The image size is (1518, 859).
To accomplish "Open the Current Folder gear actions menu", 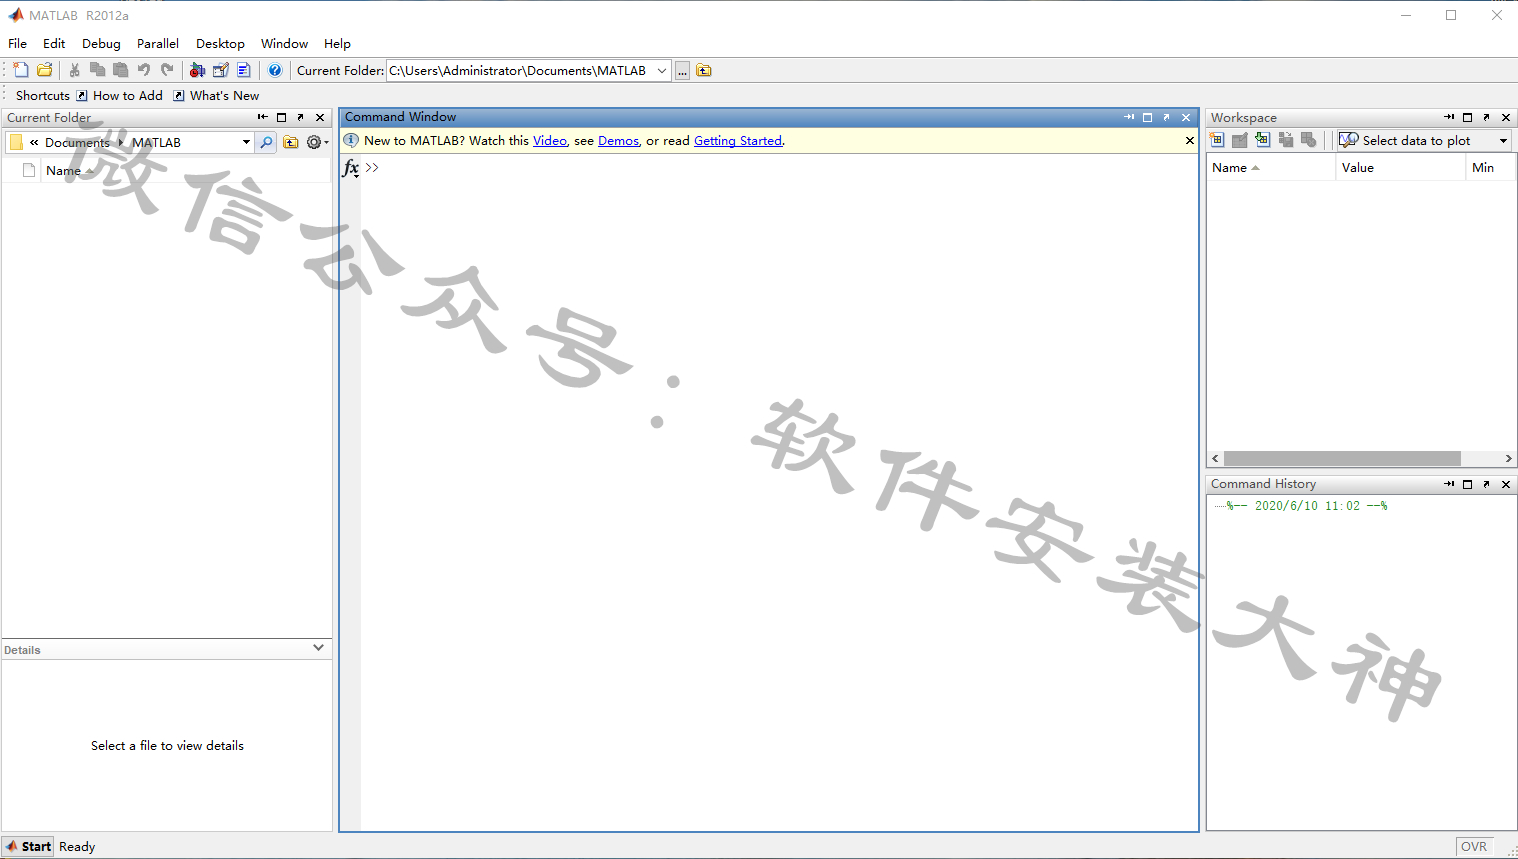I will 317,143.
